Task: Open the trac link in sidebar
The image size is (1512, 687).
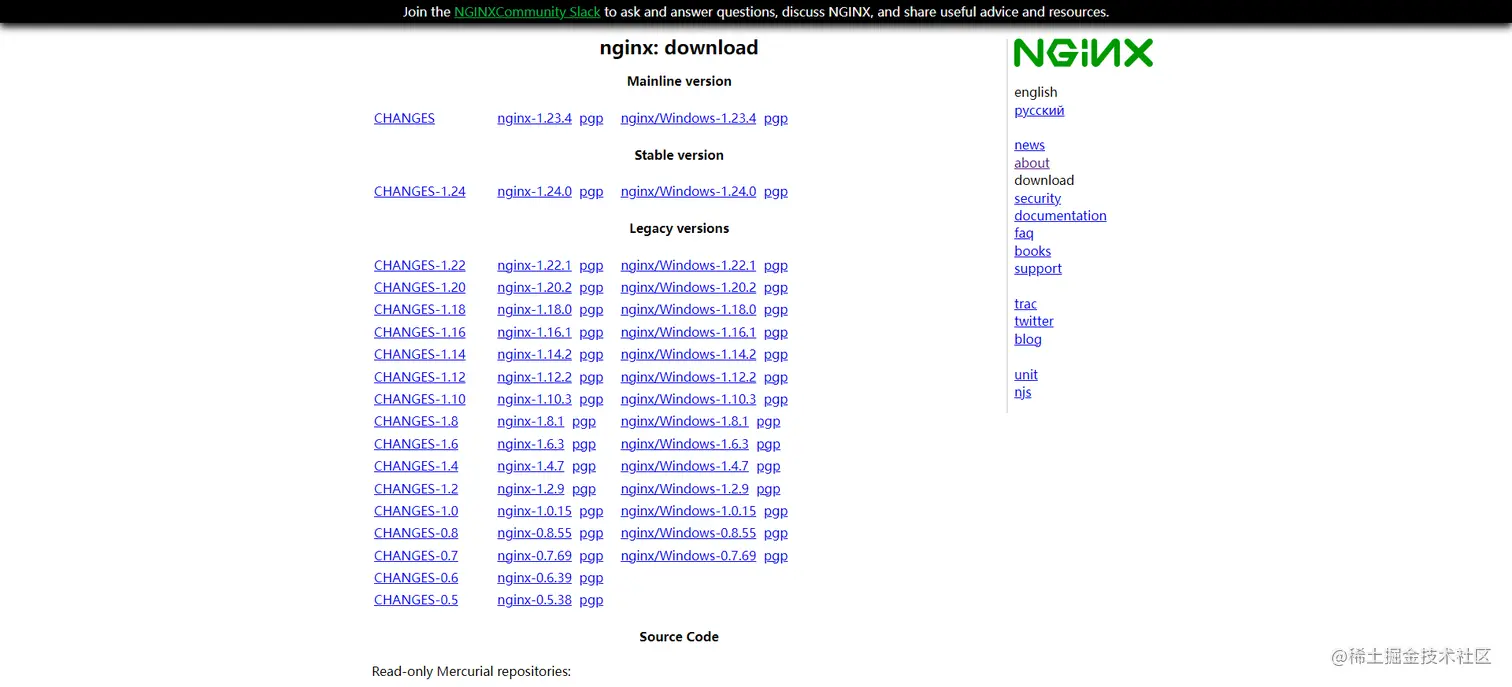Action: point(1025,304)
